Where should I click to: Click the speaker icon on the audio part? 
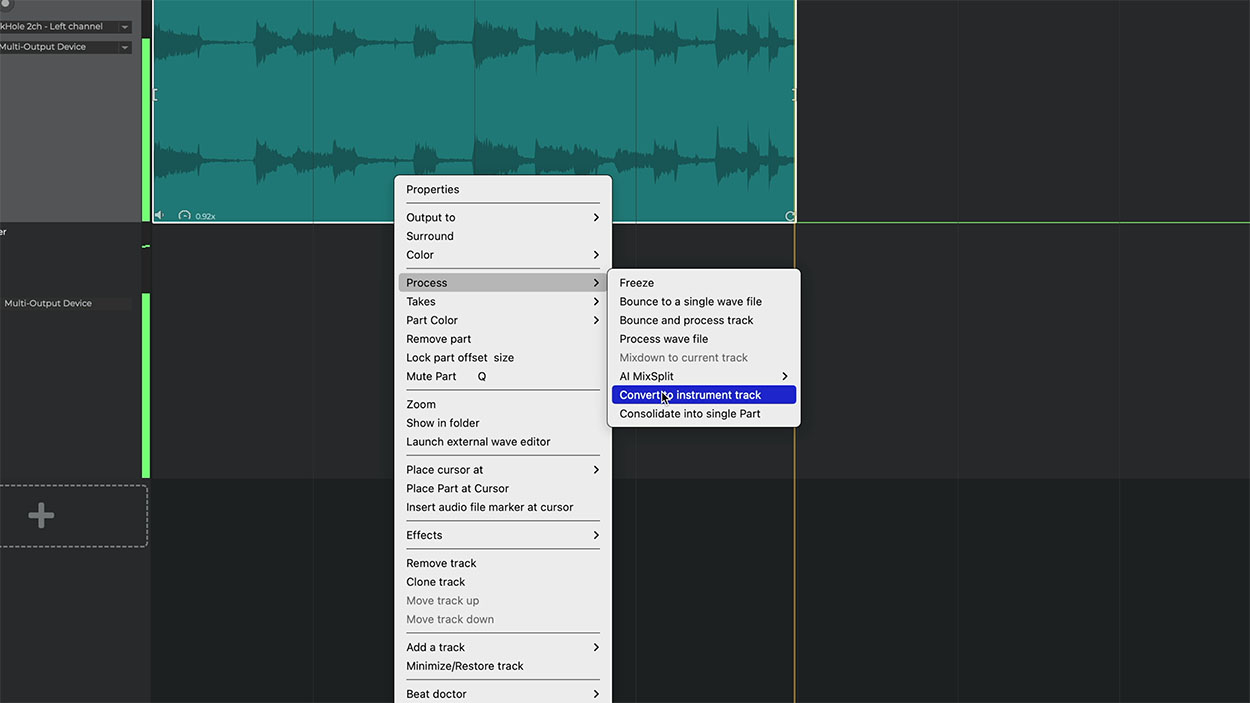click(159, 215)
